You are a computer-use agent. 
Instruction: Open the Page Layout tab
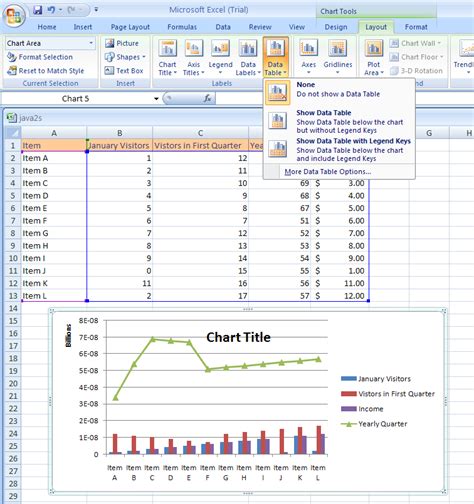(130, 27)
